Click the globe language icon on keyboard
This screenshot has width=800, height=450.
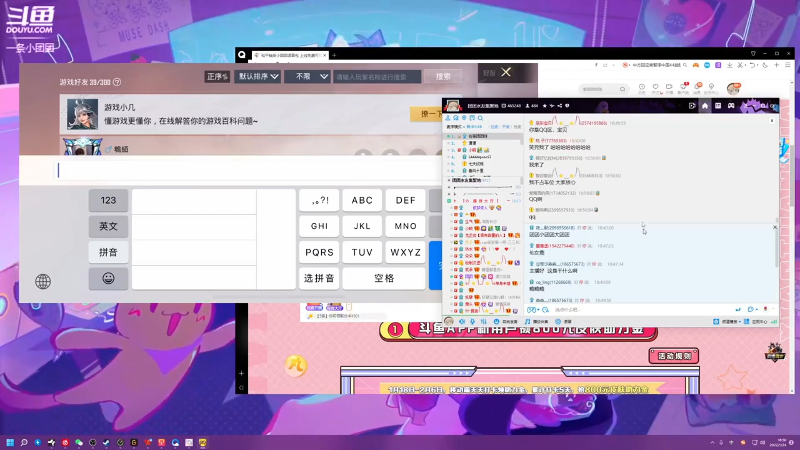(x=43, y=281)
